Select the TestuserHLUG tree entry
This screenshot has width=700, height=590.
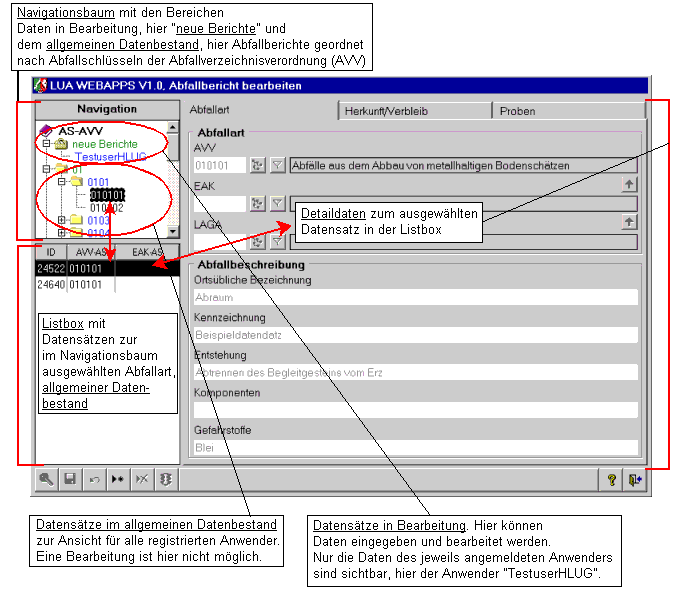tap(112, 157)
